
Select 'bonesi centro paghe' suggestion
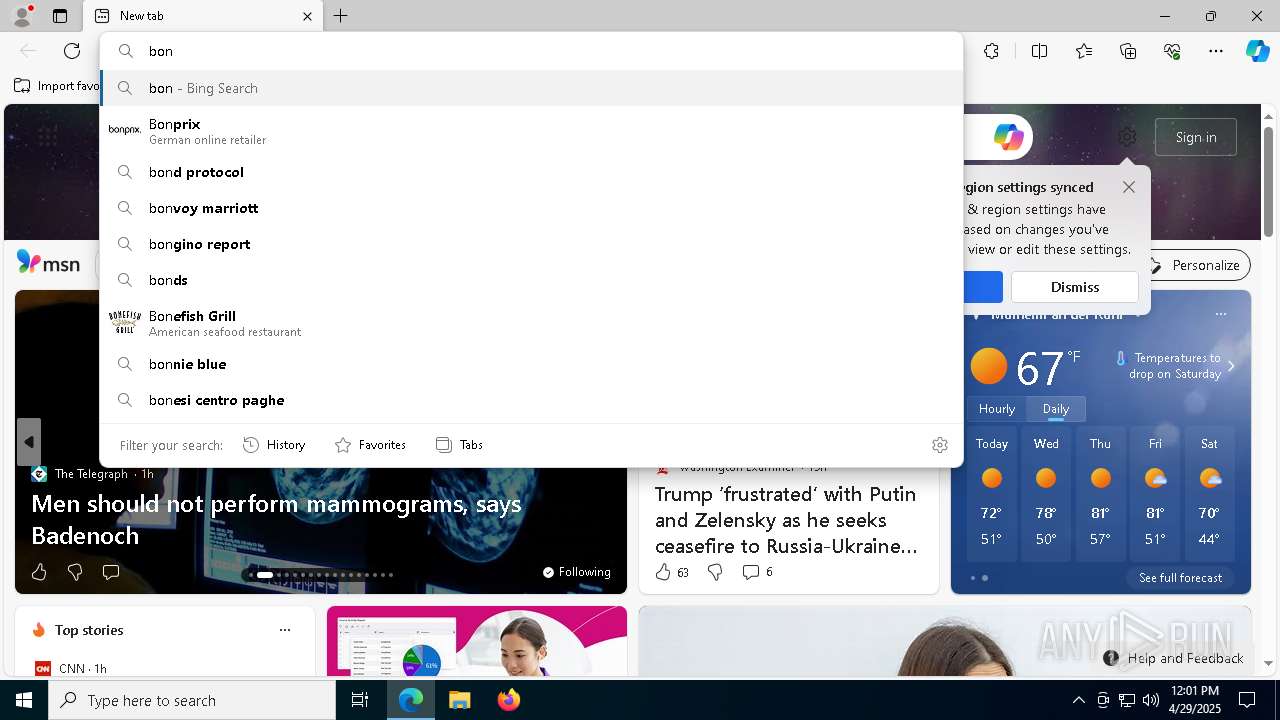pos(531,400)
